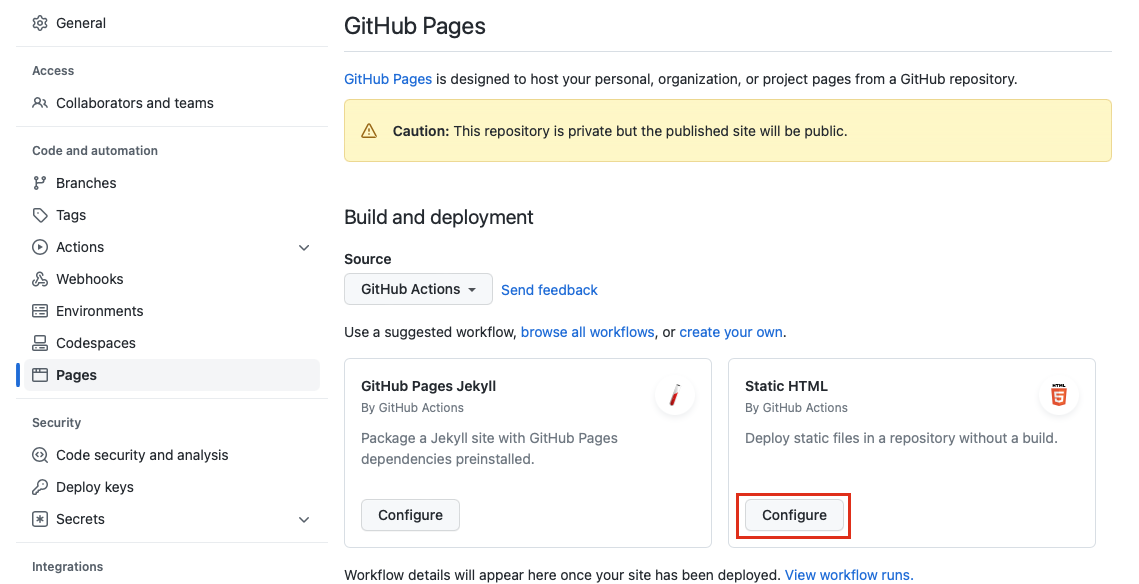Click the gear icon beside General

(38, 22)
